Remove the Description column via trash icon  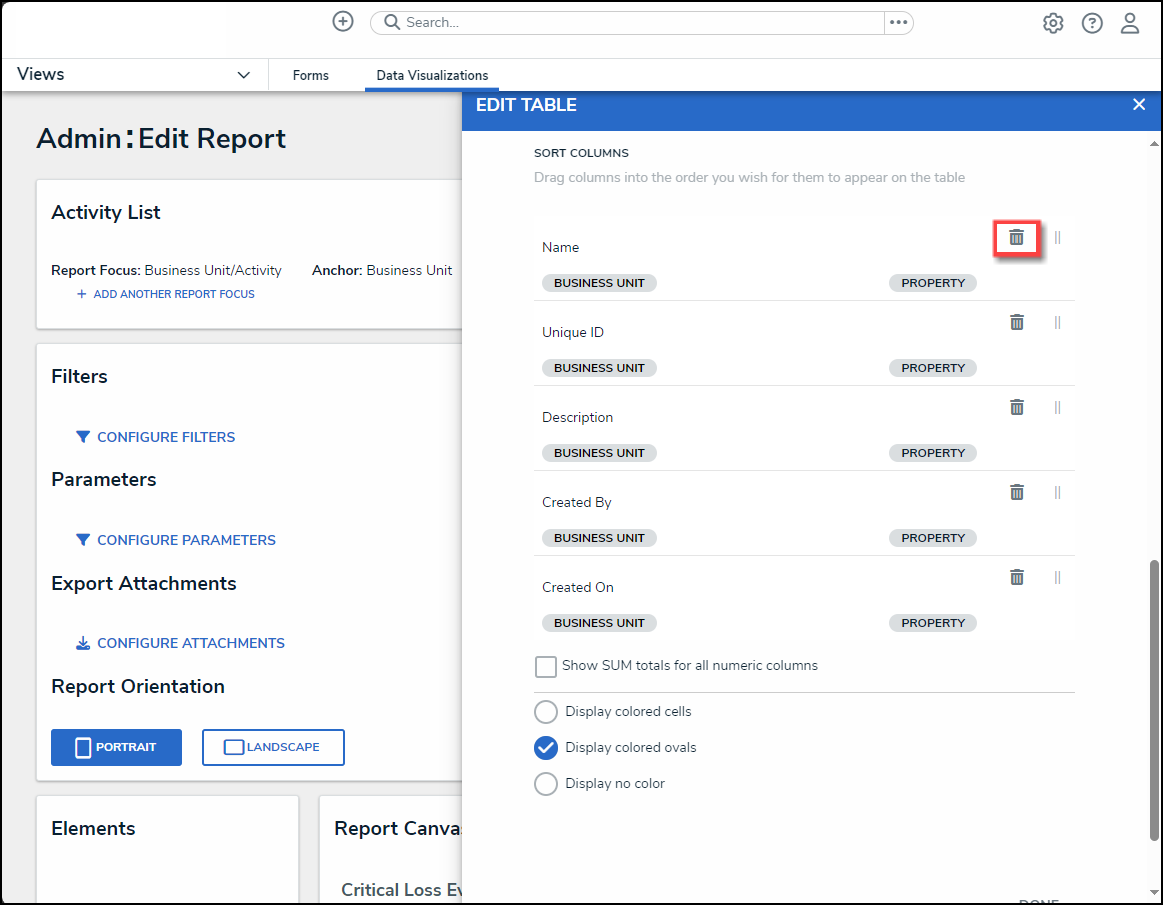1016,407
